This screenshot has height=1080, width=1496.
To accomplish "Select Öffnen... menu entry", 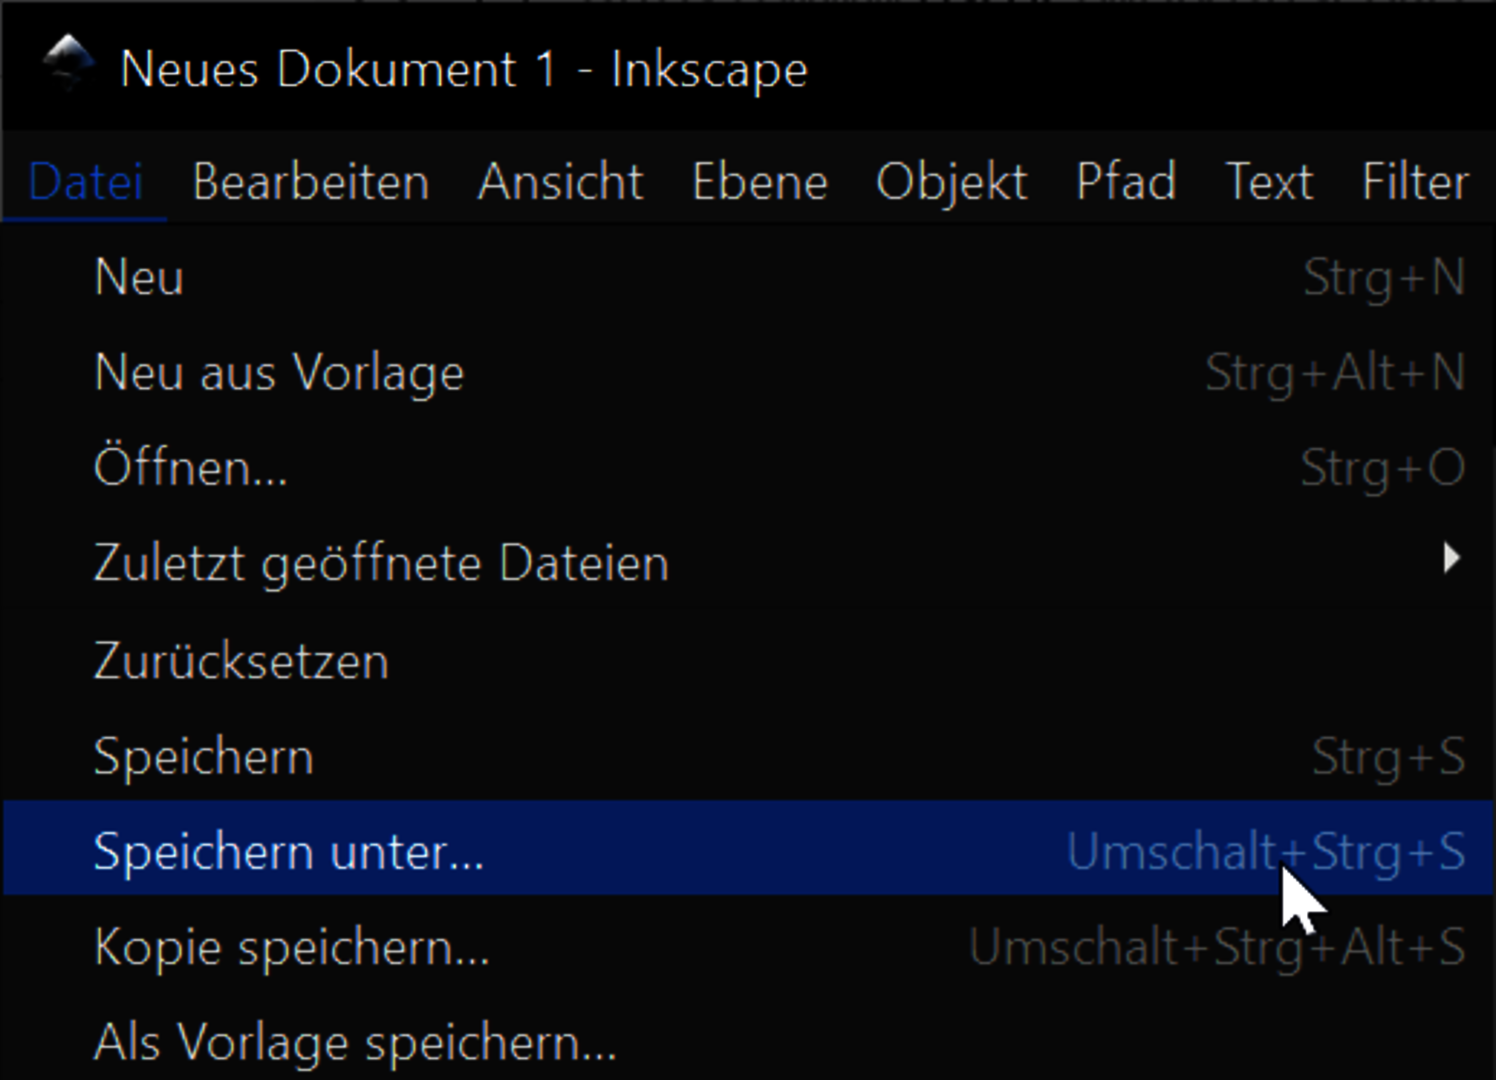I will coord(190,467).
